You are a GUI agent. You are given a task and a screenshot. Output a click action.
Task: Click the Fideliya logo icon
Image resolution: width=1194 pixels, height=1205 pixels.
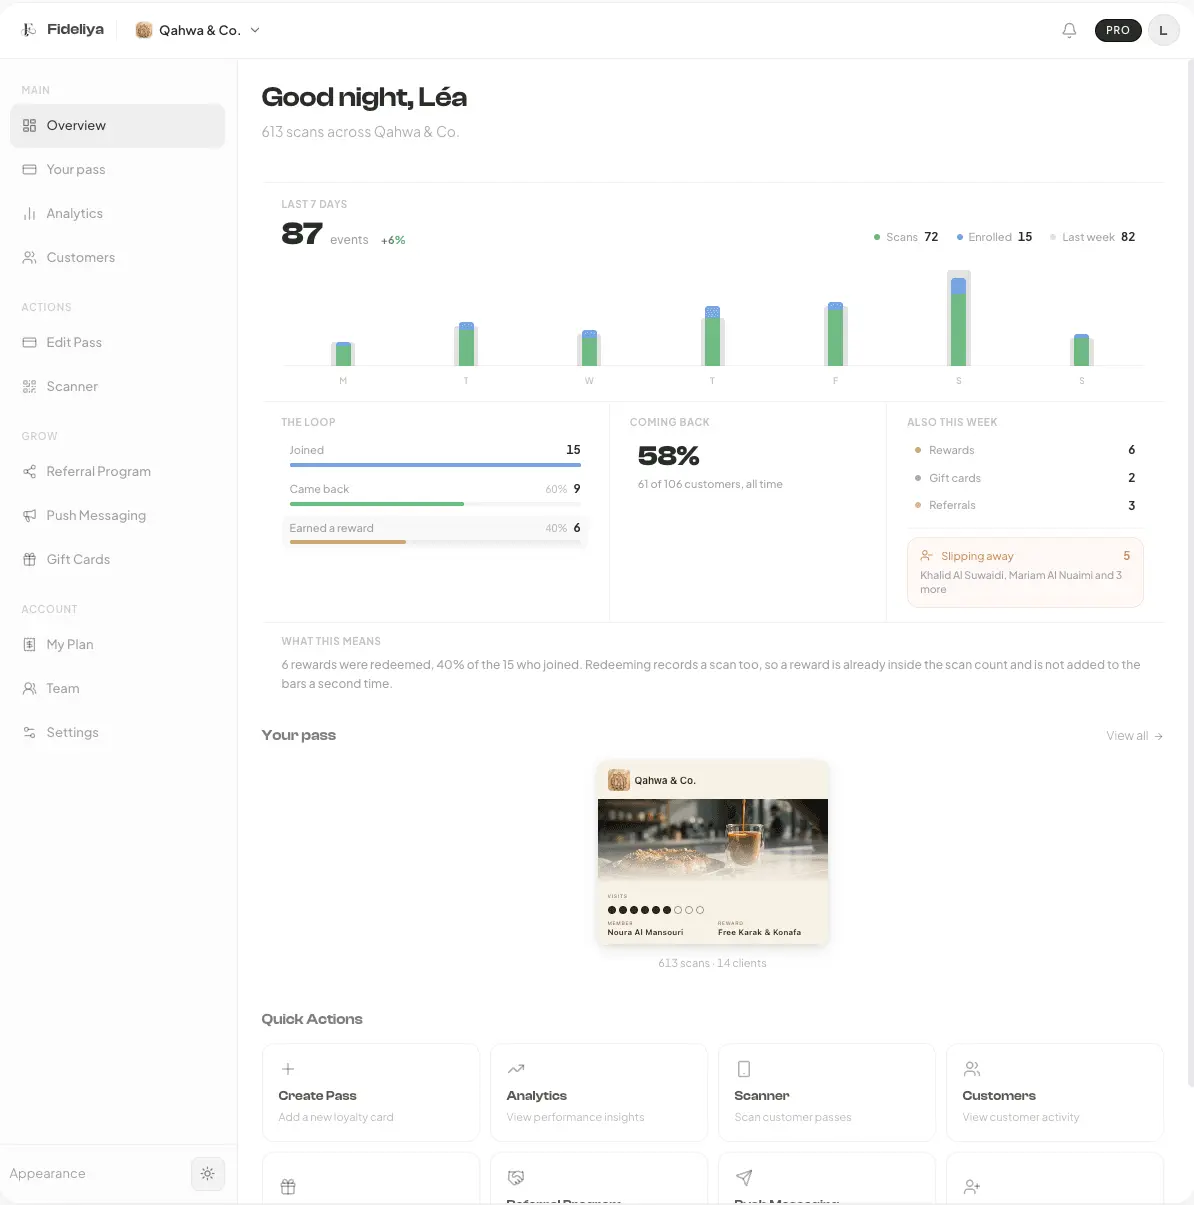point(29,30)
